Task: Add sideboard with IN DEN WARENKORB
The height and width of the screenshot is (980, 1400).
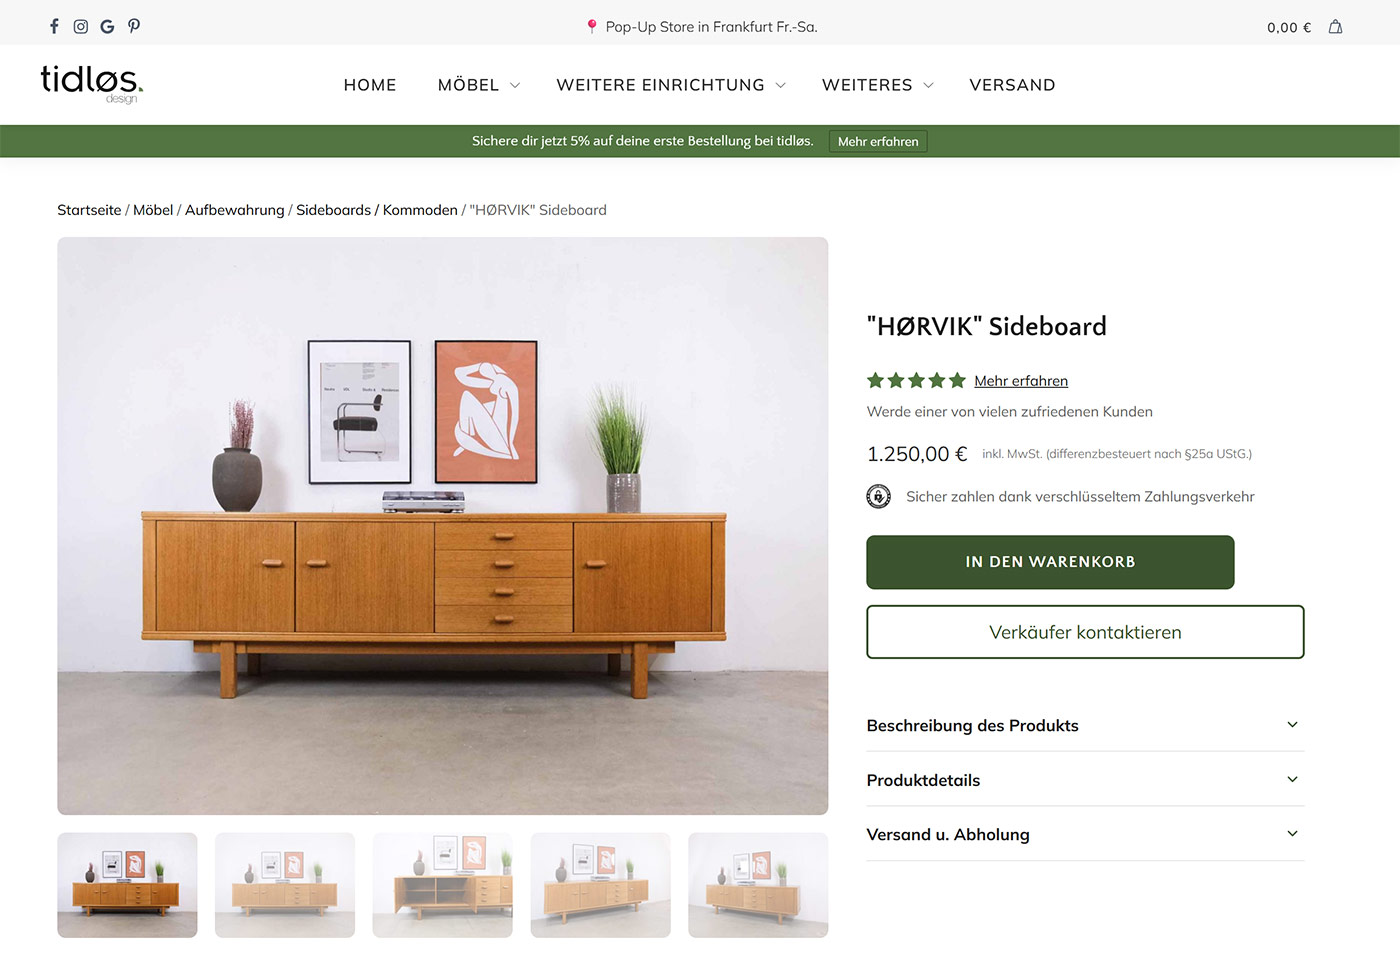Action: pyautogui.click(x=1050, y=562)
